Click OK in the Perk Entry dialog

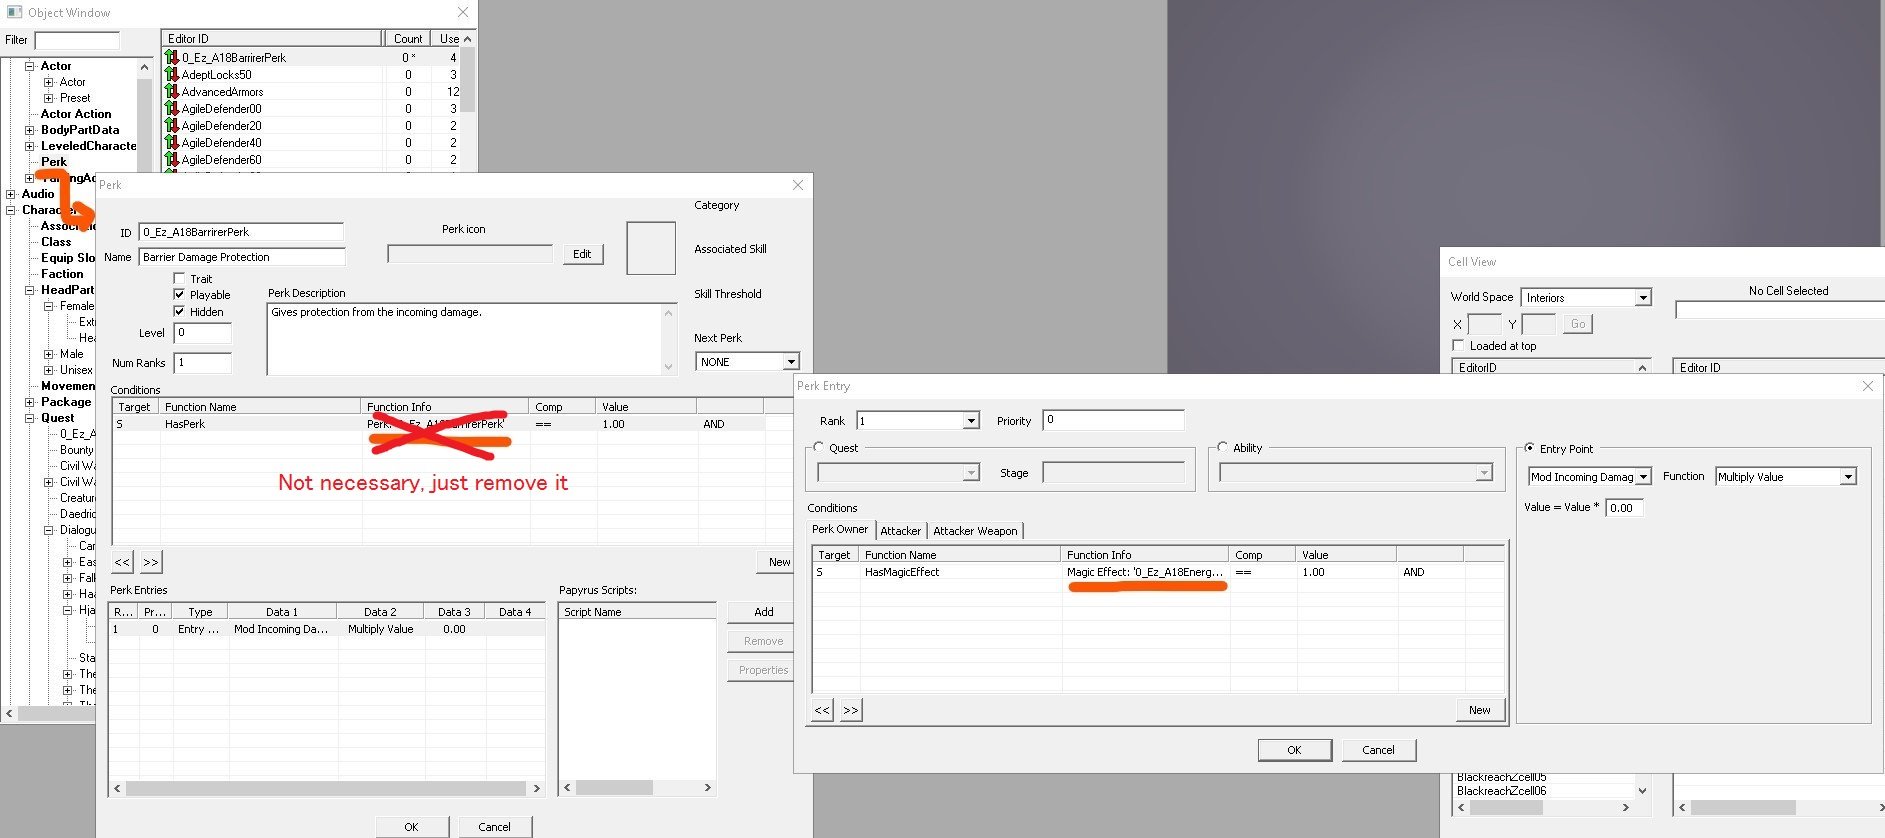(1294, 750)
